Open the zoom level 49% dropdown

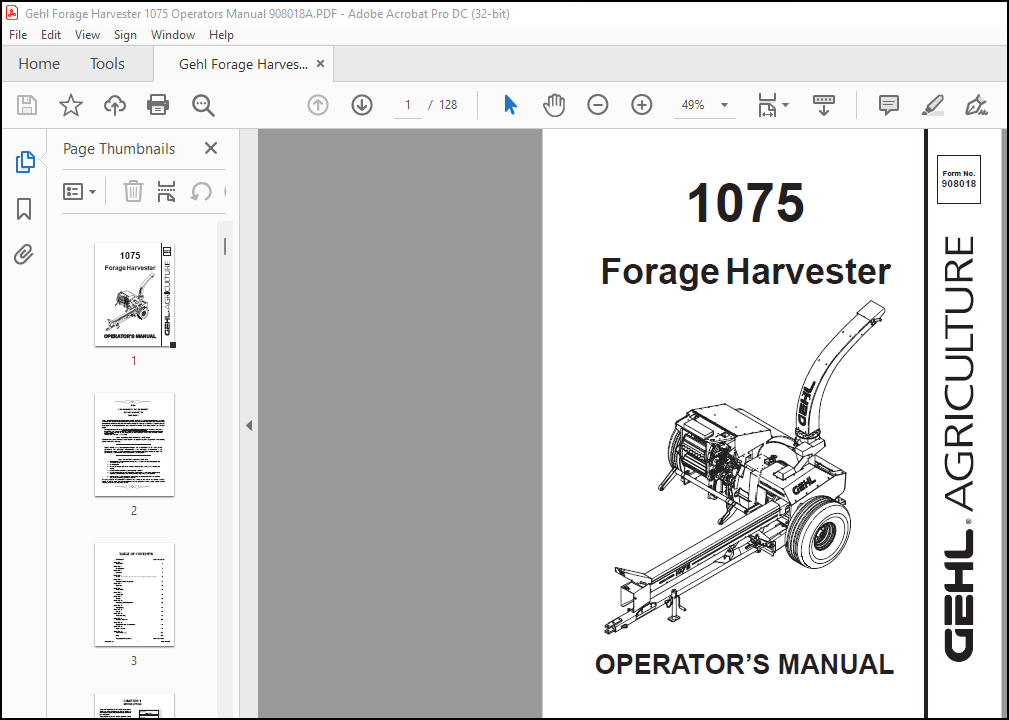725,105
